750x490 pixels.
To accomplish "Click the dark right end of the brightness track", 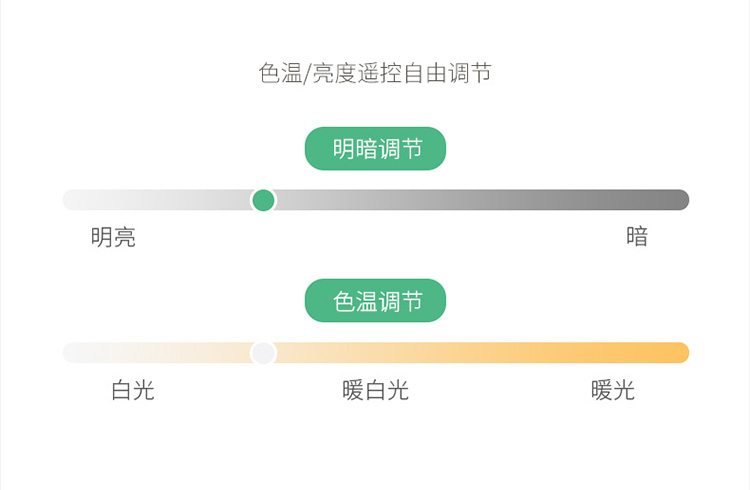I will pos(678,200).
